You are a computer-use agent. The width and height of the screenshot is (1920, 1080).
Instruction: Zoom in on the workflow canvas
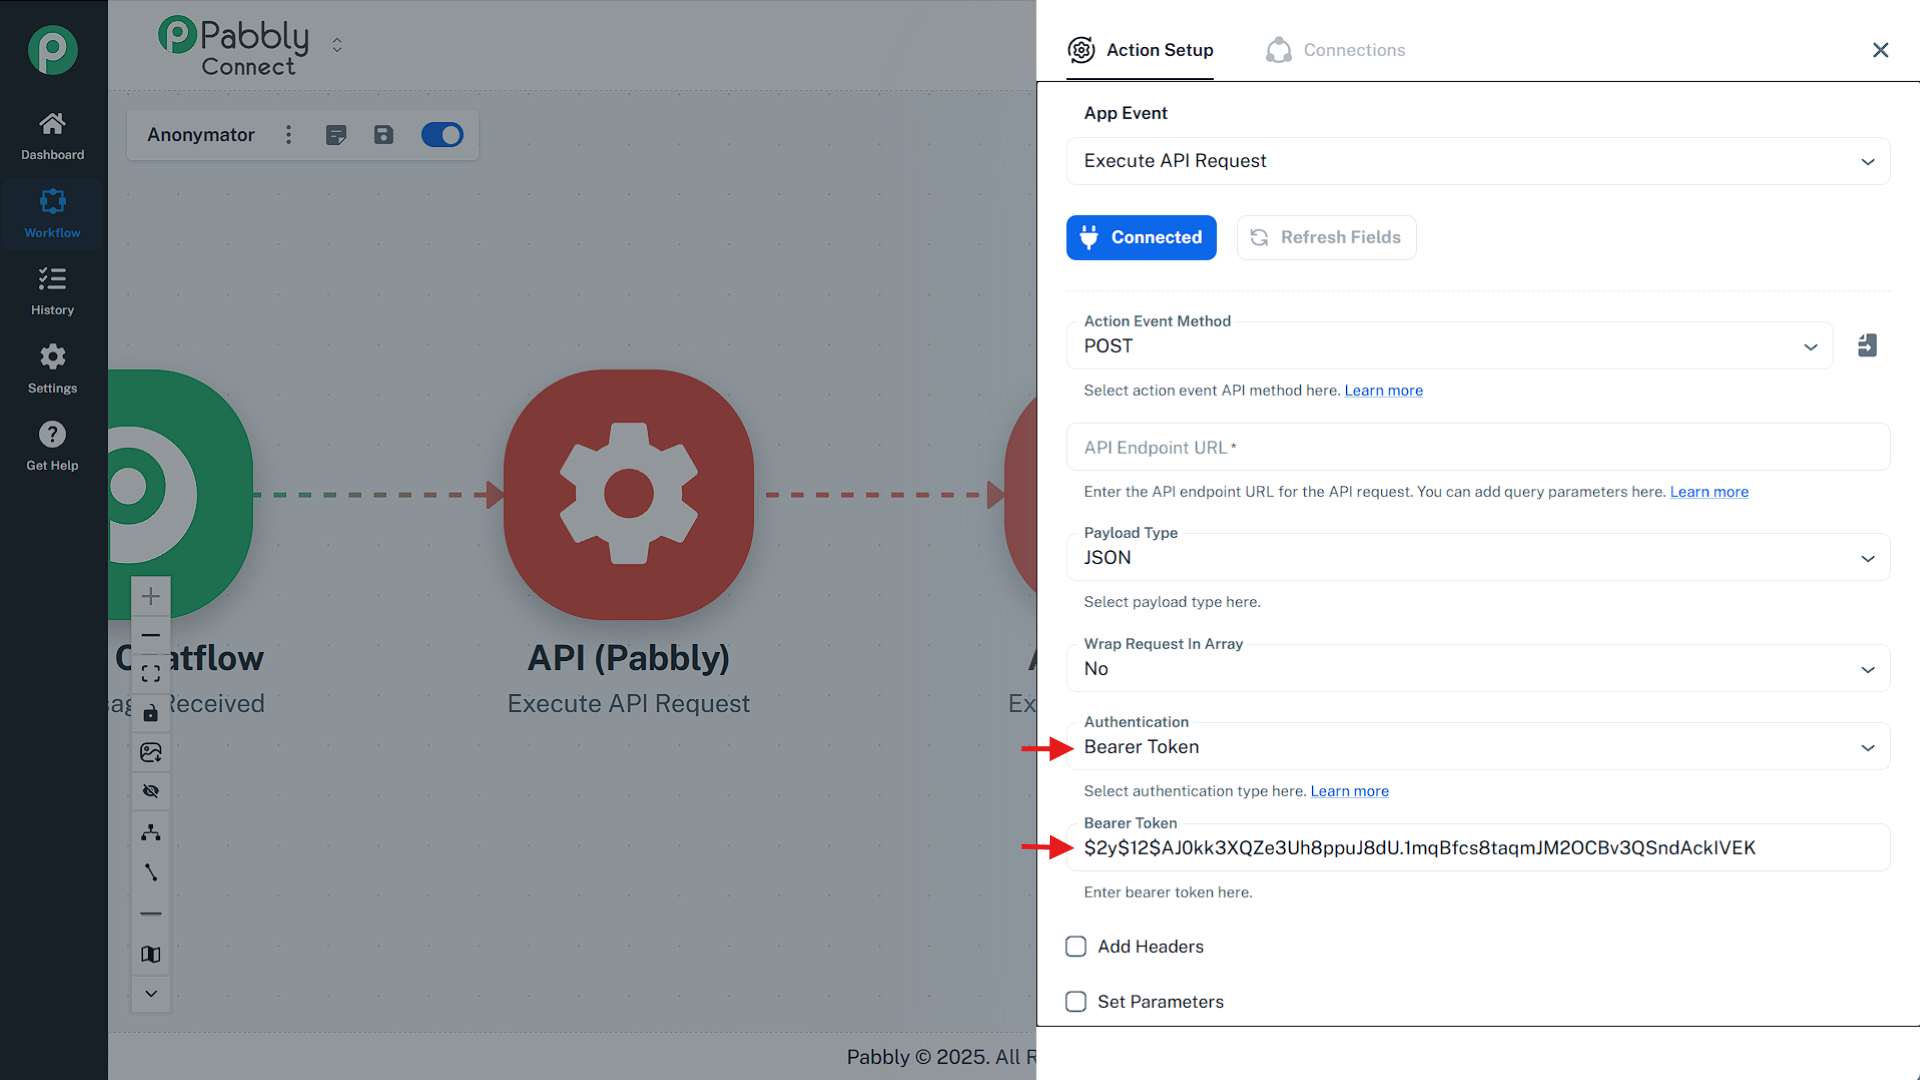(150, 596)
